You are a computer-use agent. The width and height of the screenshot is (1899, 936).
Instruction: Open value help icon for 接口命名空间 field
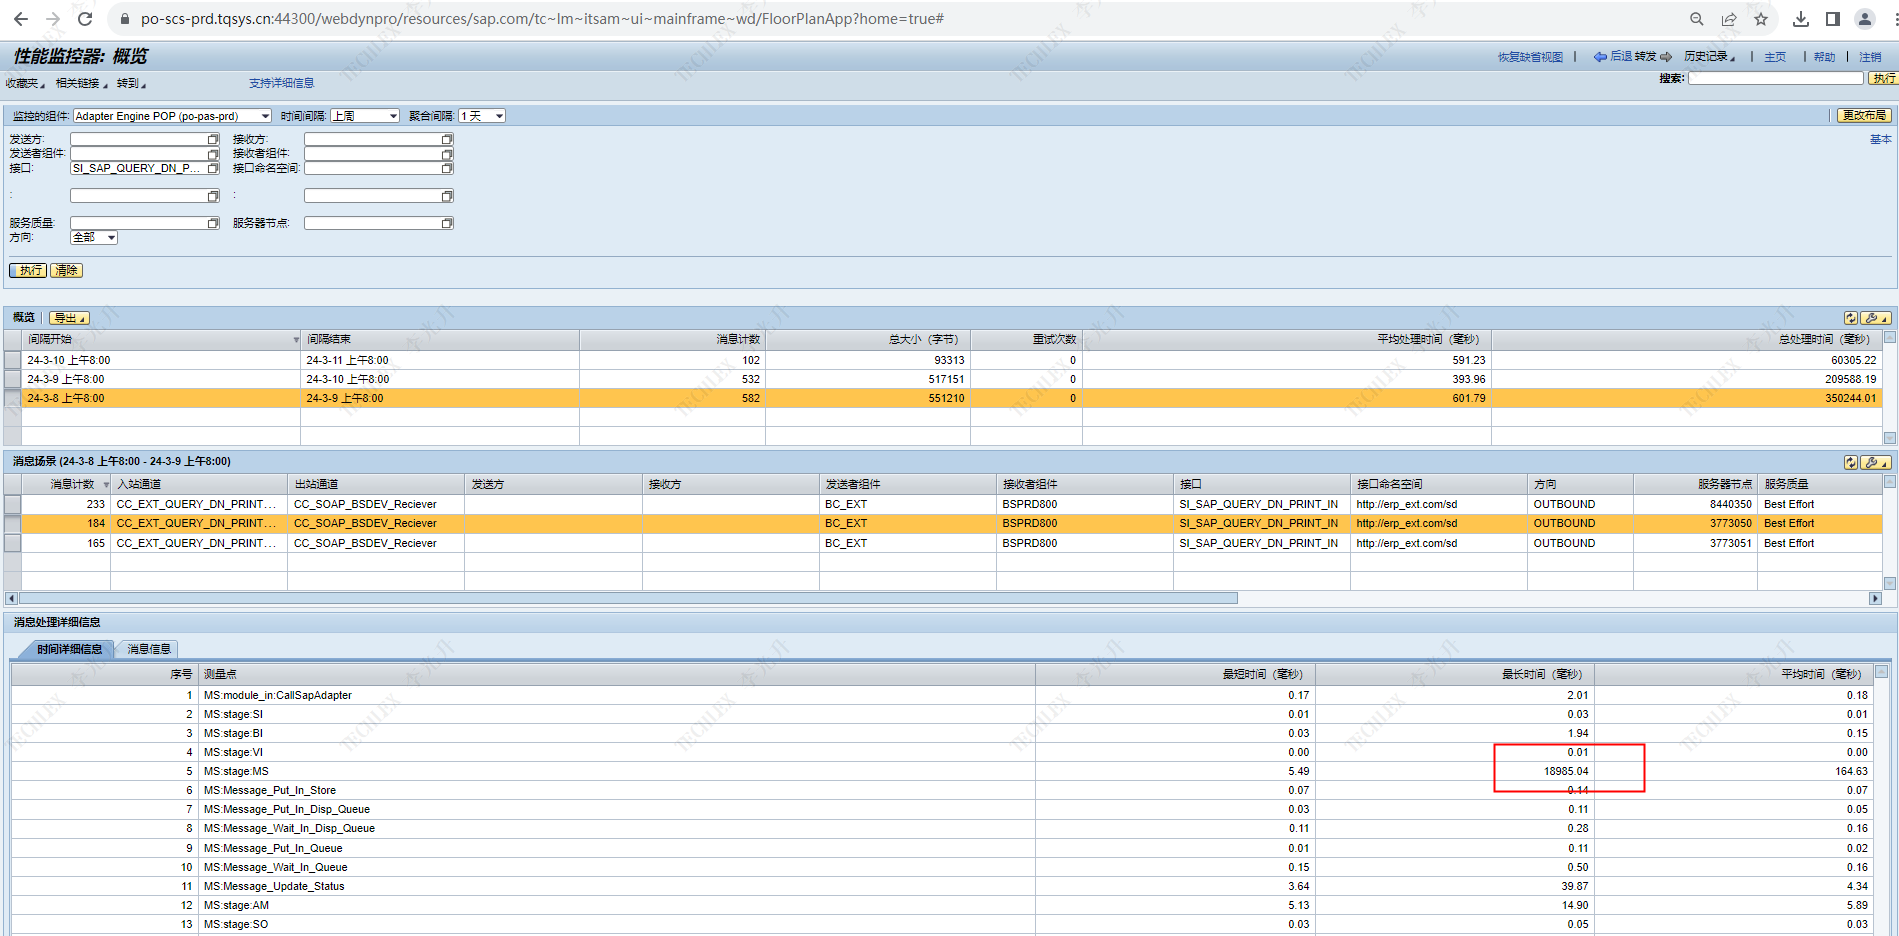coord(447,168)
